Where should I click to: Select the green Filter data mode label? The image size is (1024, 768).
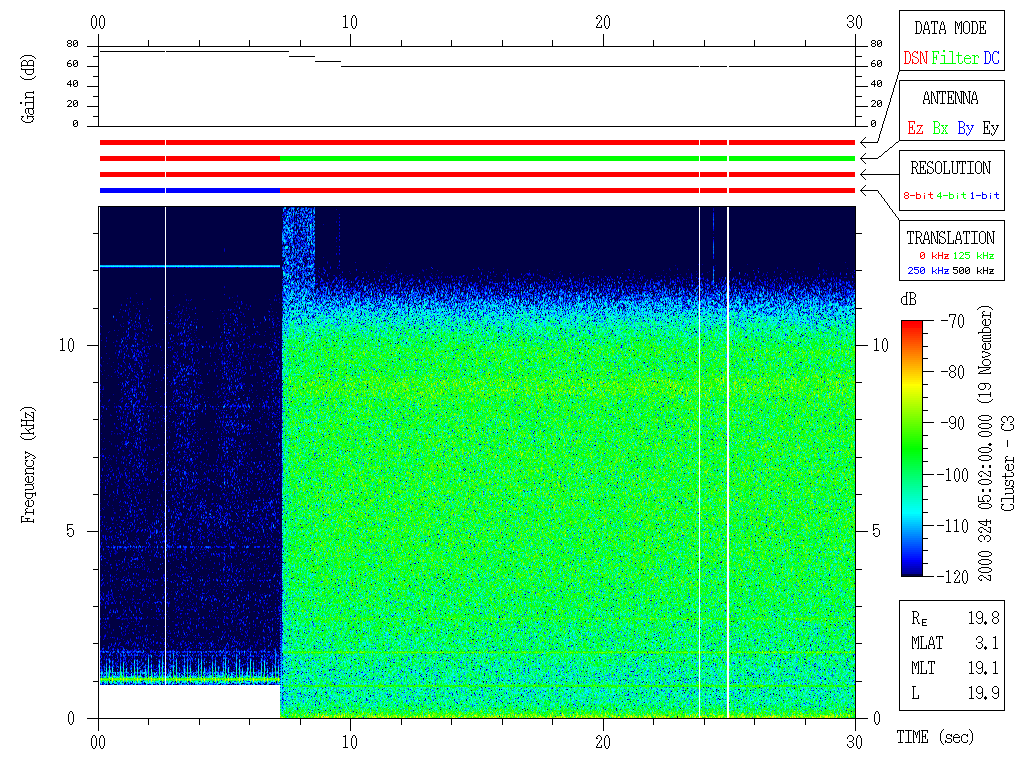pyautogui.click(x=955, y=59)
